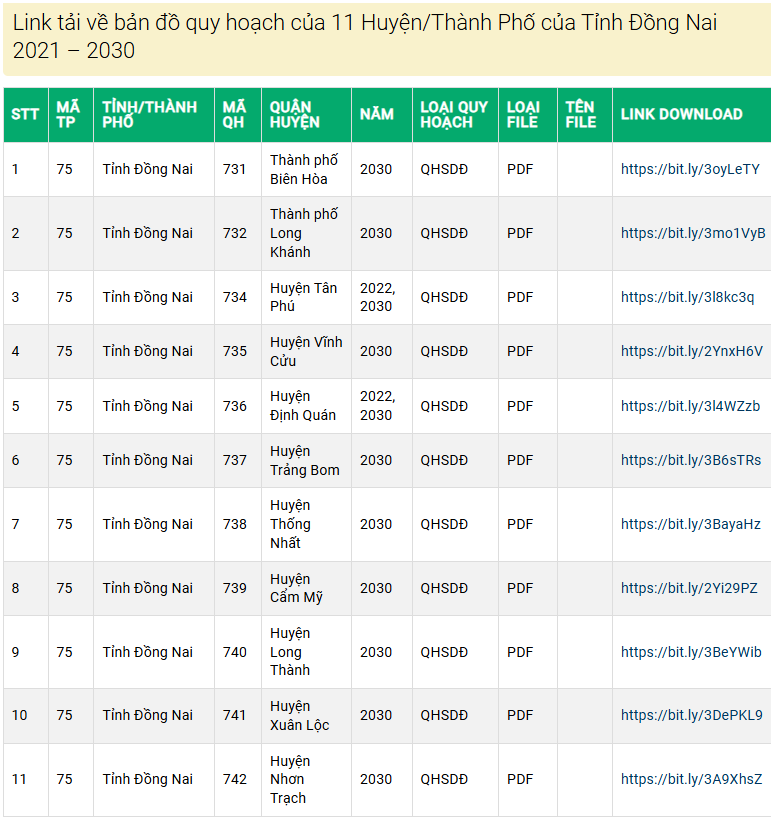Image resolution: width=771 pixels, height=817 pixels.
Task: Click the LINK DOWNLOAD column header
Action: pos(681,114)
